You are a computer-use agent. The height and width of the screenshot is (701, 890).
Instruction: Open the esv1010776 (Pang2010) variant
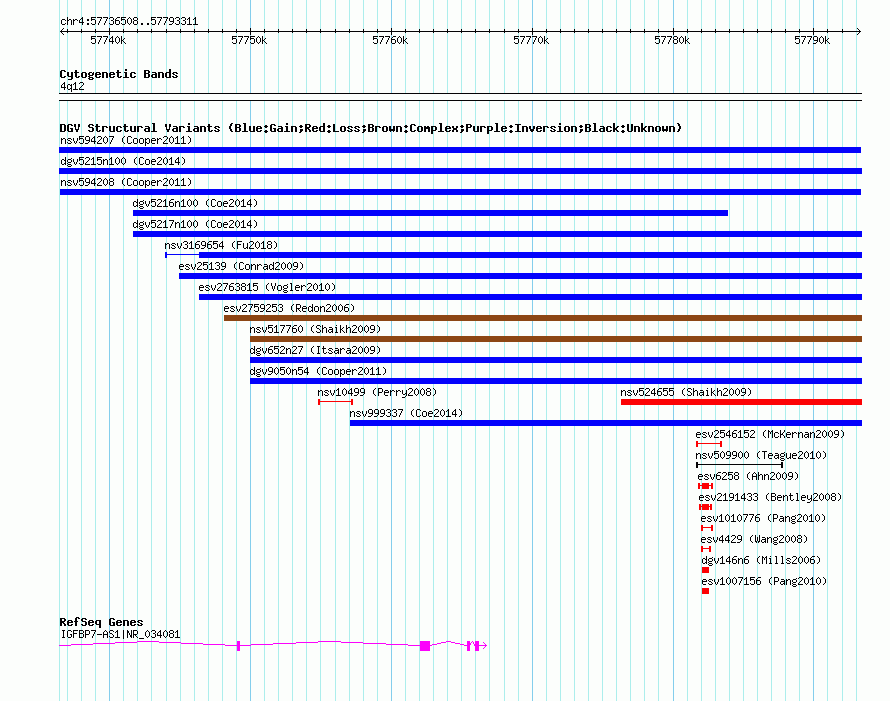point(707,528)
